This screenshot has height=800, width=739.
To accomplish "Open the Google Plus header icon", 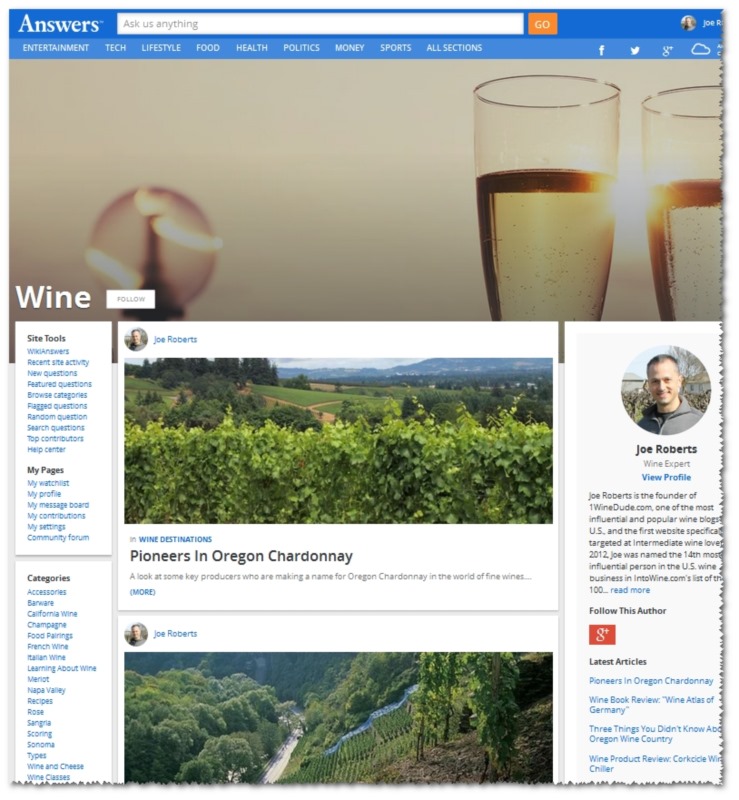I will coord(667,50).
